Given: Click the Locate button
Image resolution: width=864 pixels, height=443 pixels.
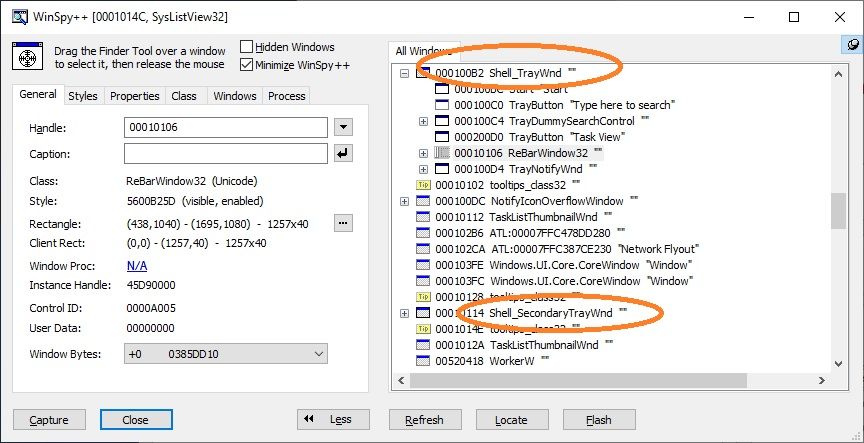Looking at the screenshot, I should point(511,420).
